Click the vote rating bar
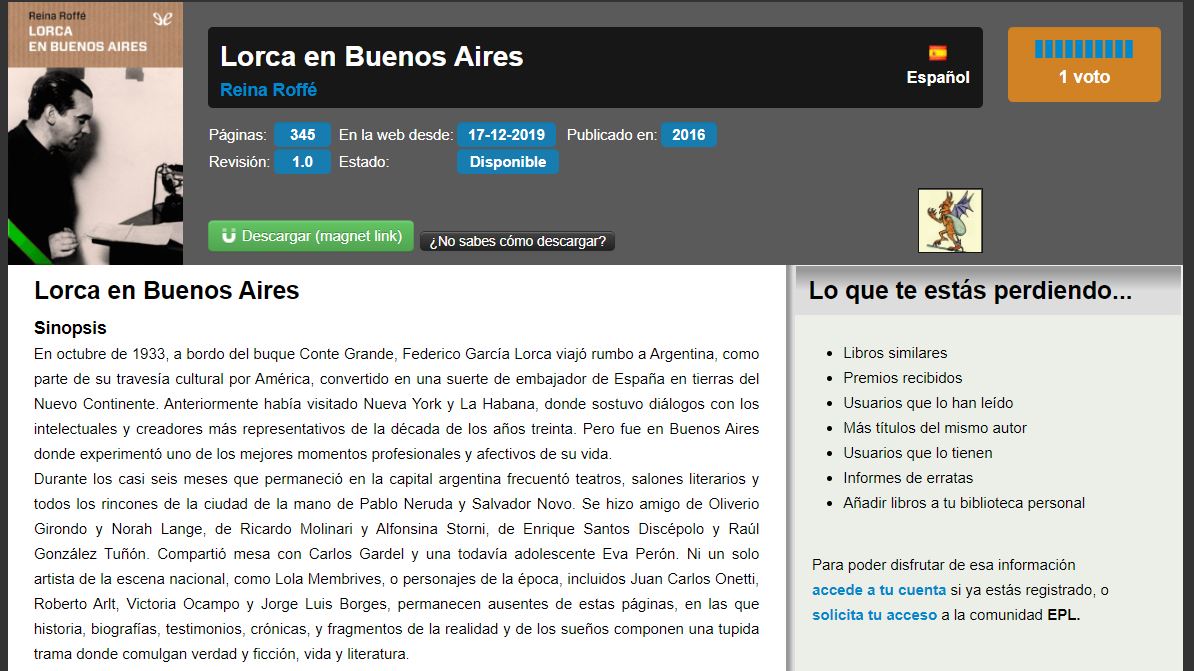Image resolution: width=1194 pixels, height=671 pixels. (1083, 49)
